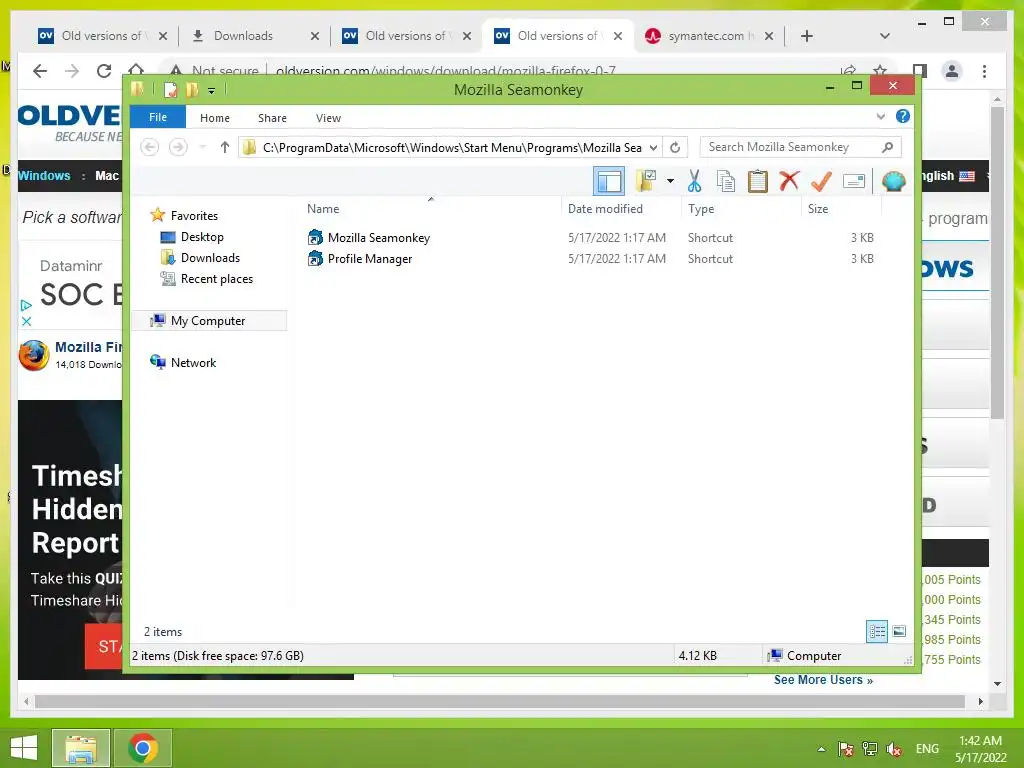This screenshot has width=1024, height=768.
Task: Toggle the navigation pane layout button
Action: click(609, 181)
